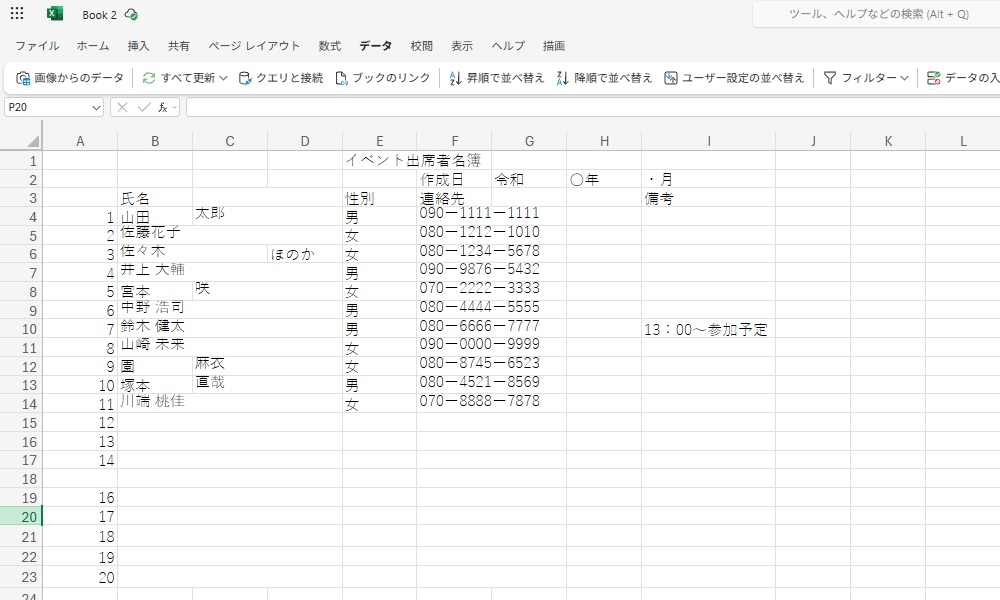Click the insert function fx icon
The image size is (1000, 600).
click(x=162, y=107)
